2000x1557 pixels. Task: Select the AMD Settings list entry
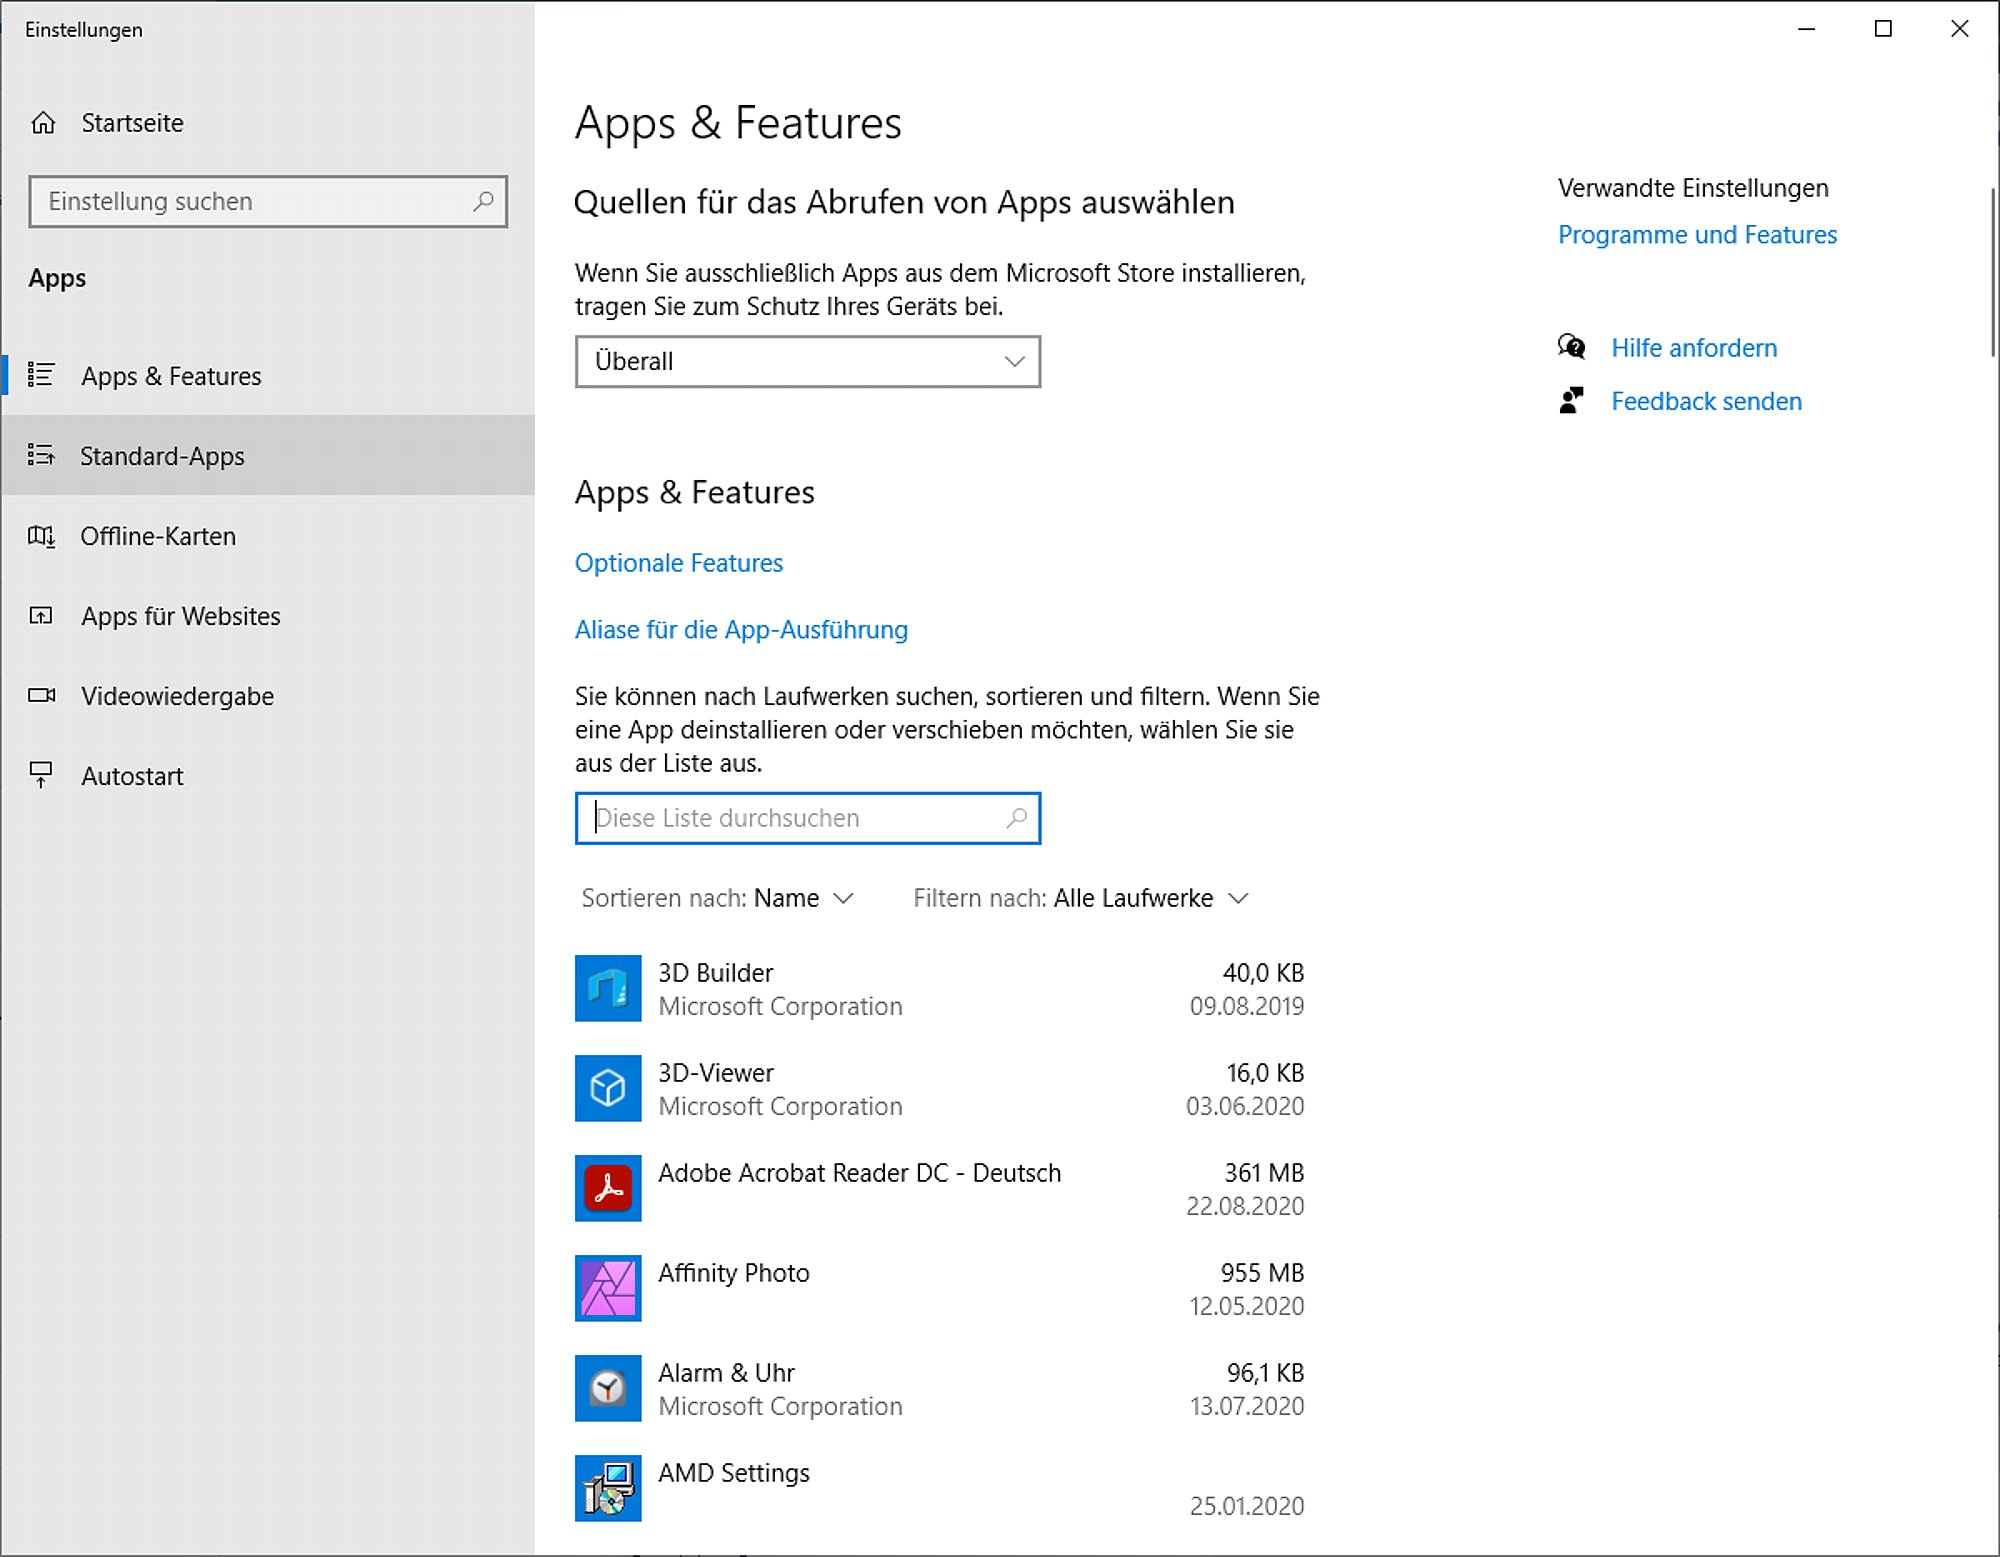(x=940, y=1488)
